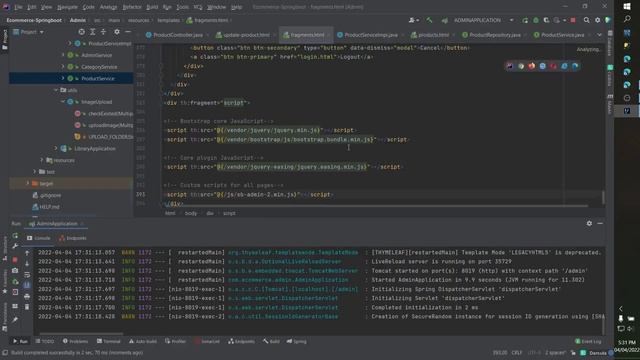
Task: Expand the target folder
Action: [x=28, y=183]
